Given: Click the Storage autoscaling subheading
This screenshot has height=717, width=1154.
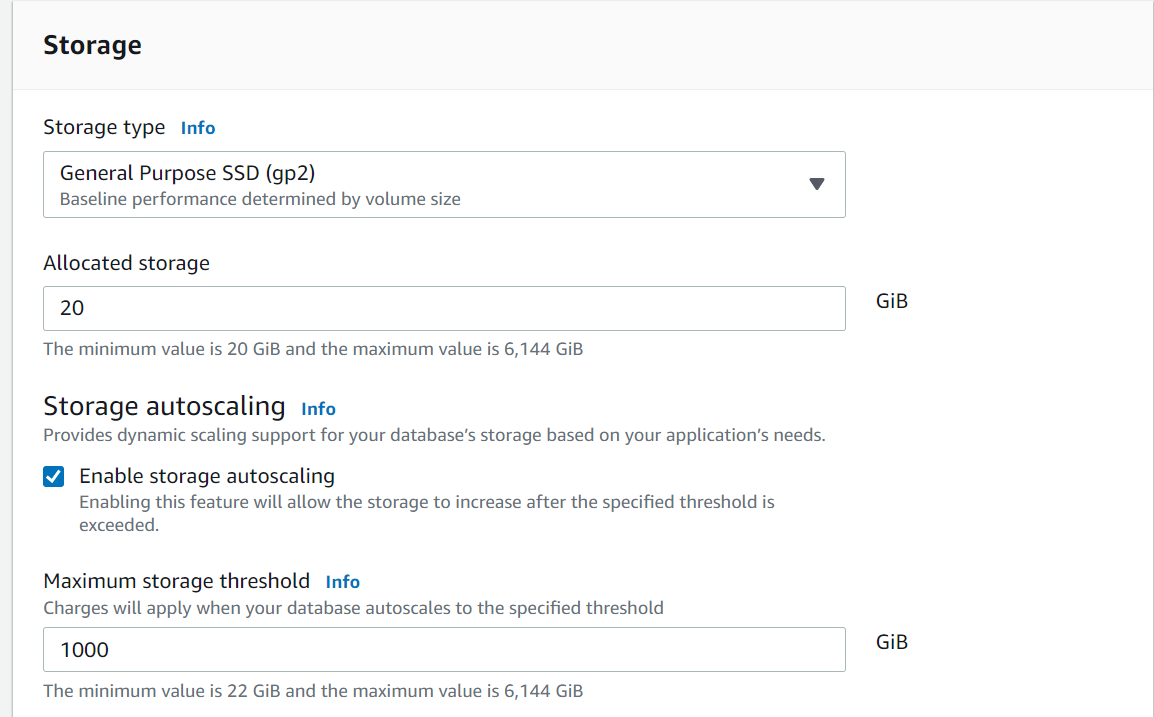Looking at the screenshot, I should (x=164, y=406).
